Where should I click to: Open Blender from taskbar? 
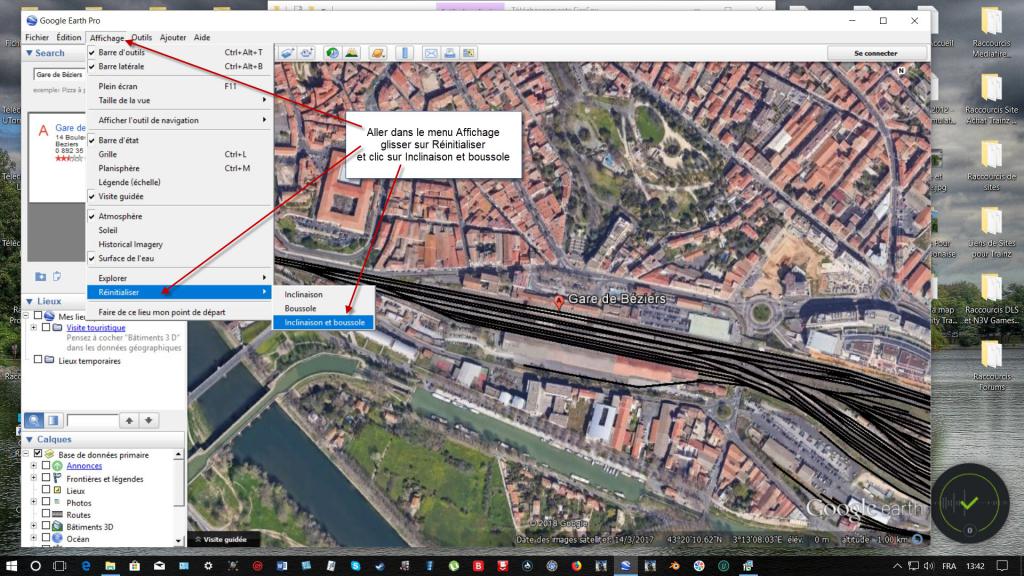675,566
